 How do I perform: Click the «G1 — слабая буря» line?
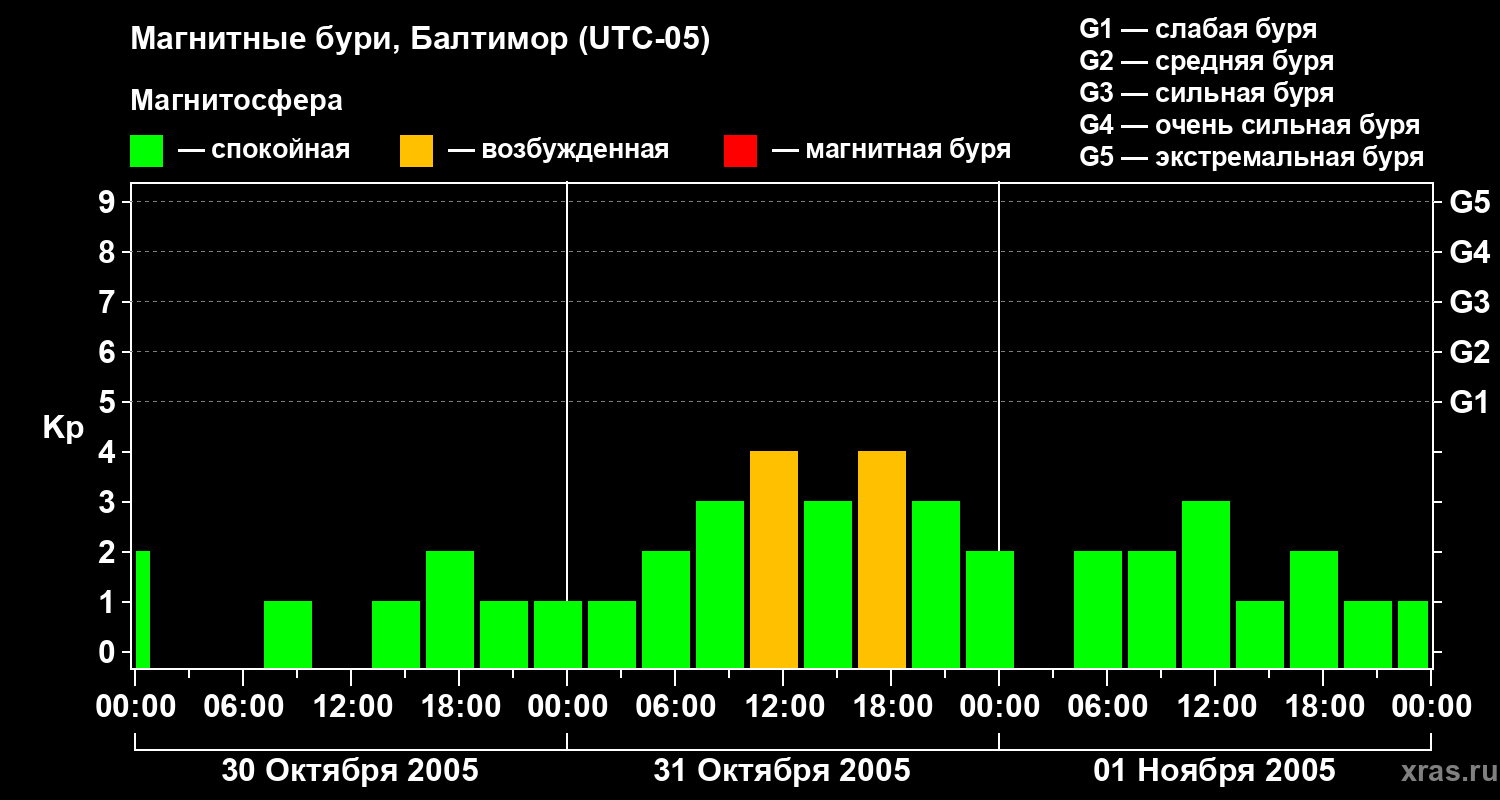tap(1198, 29)
